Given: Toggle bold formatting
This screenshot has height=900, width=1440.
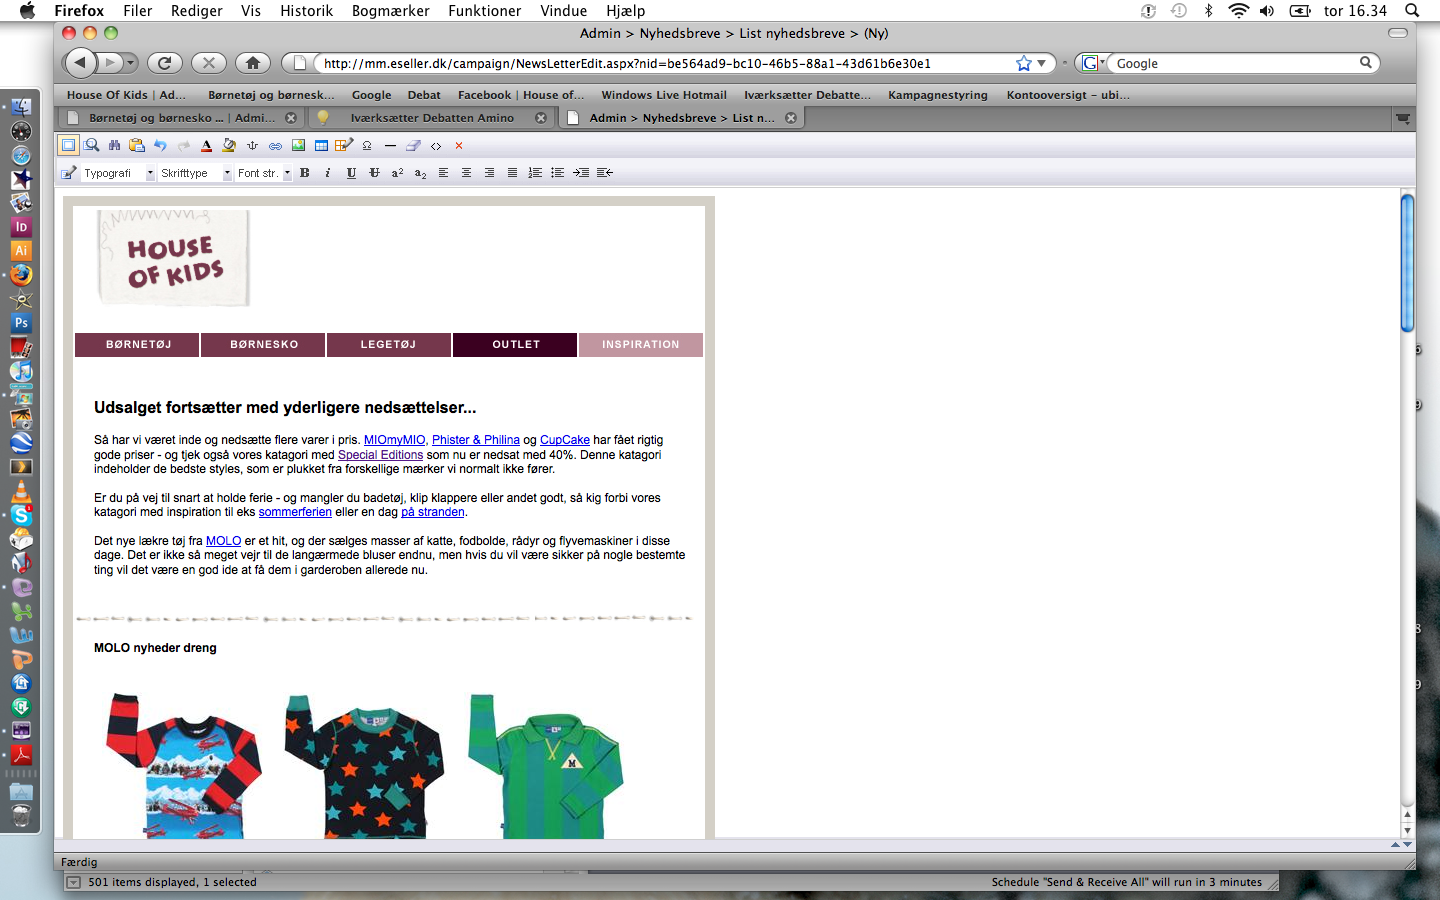Looking at the screenshot, I should tap(305, 173).
